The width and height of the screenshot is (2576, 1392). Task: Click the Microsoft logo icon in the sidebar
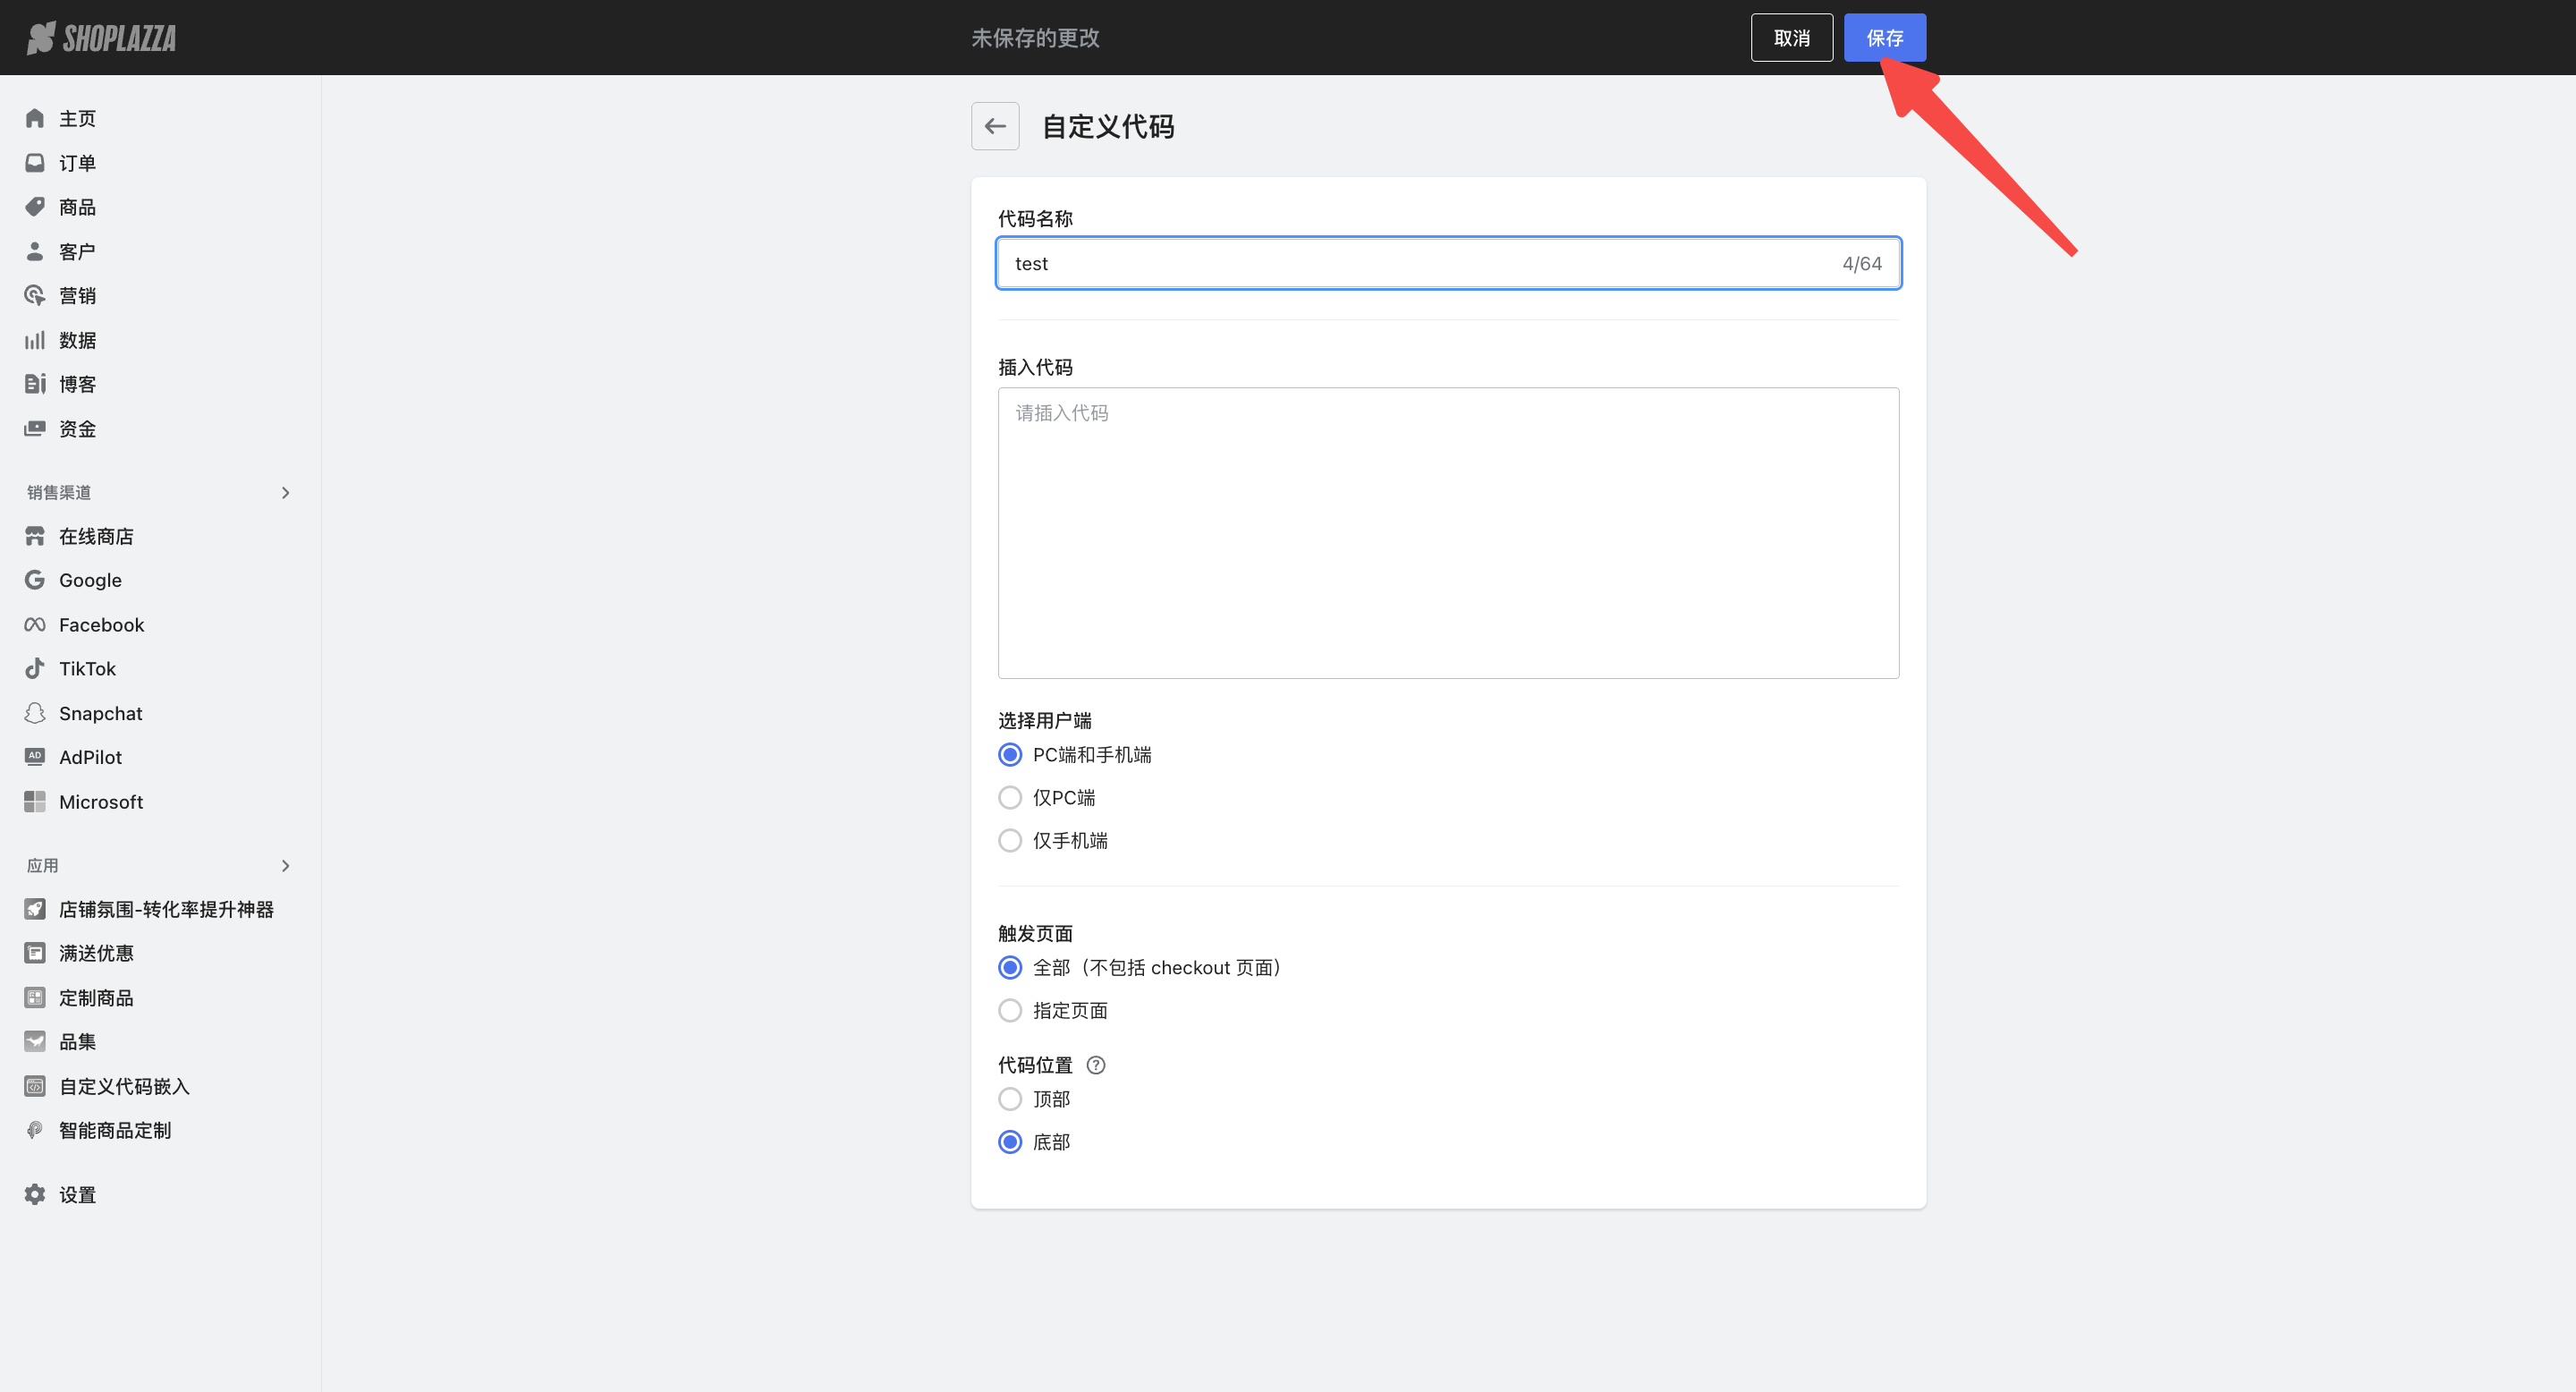[35, 802]
